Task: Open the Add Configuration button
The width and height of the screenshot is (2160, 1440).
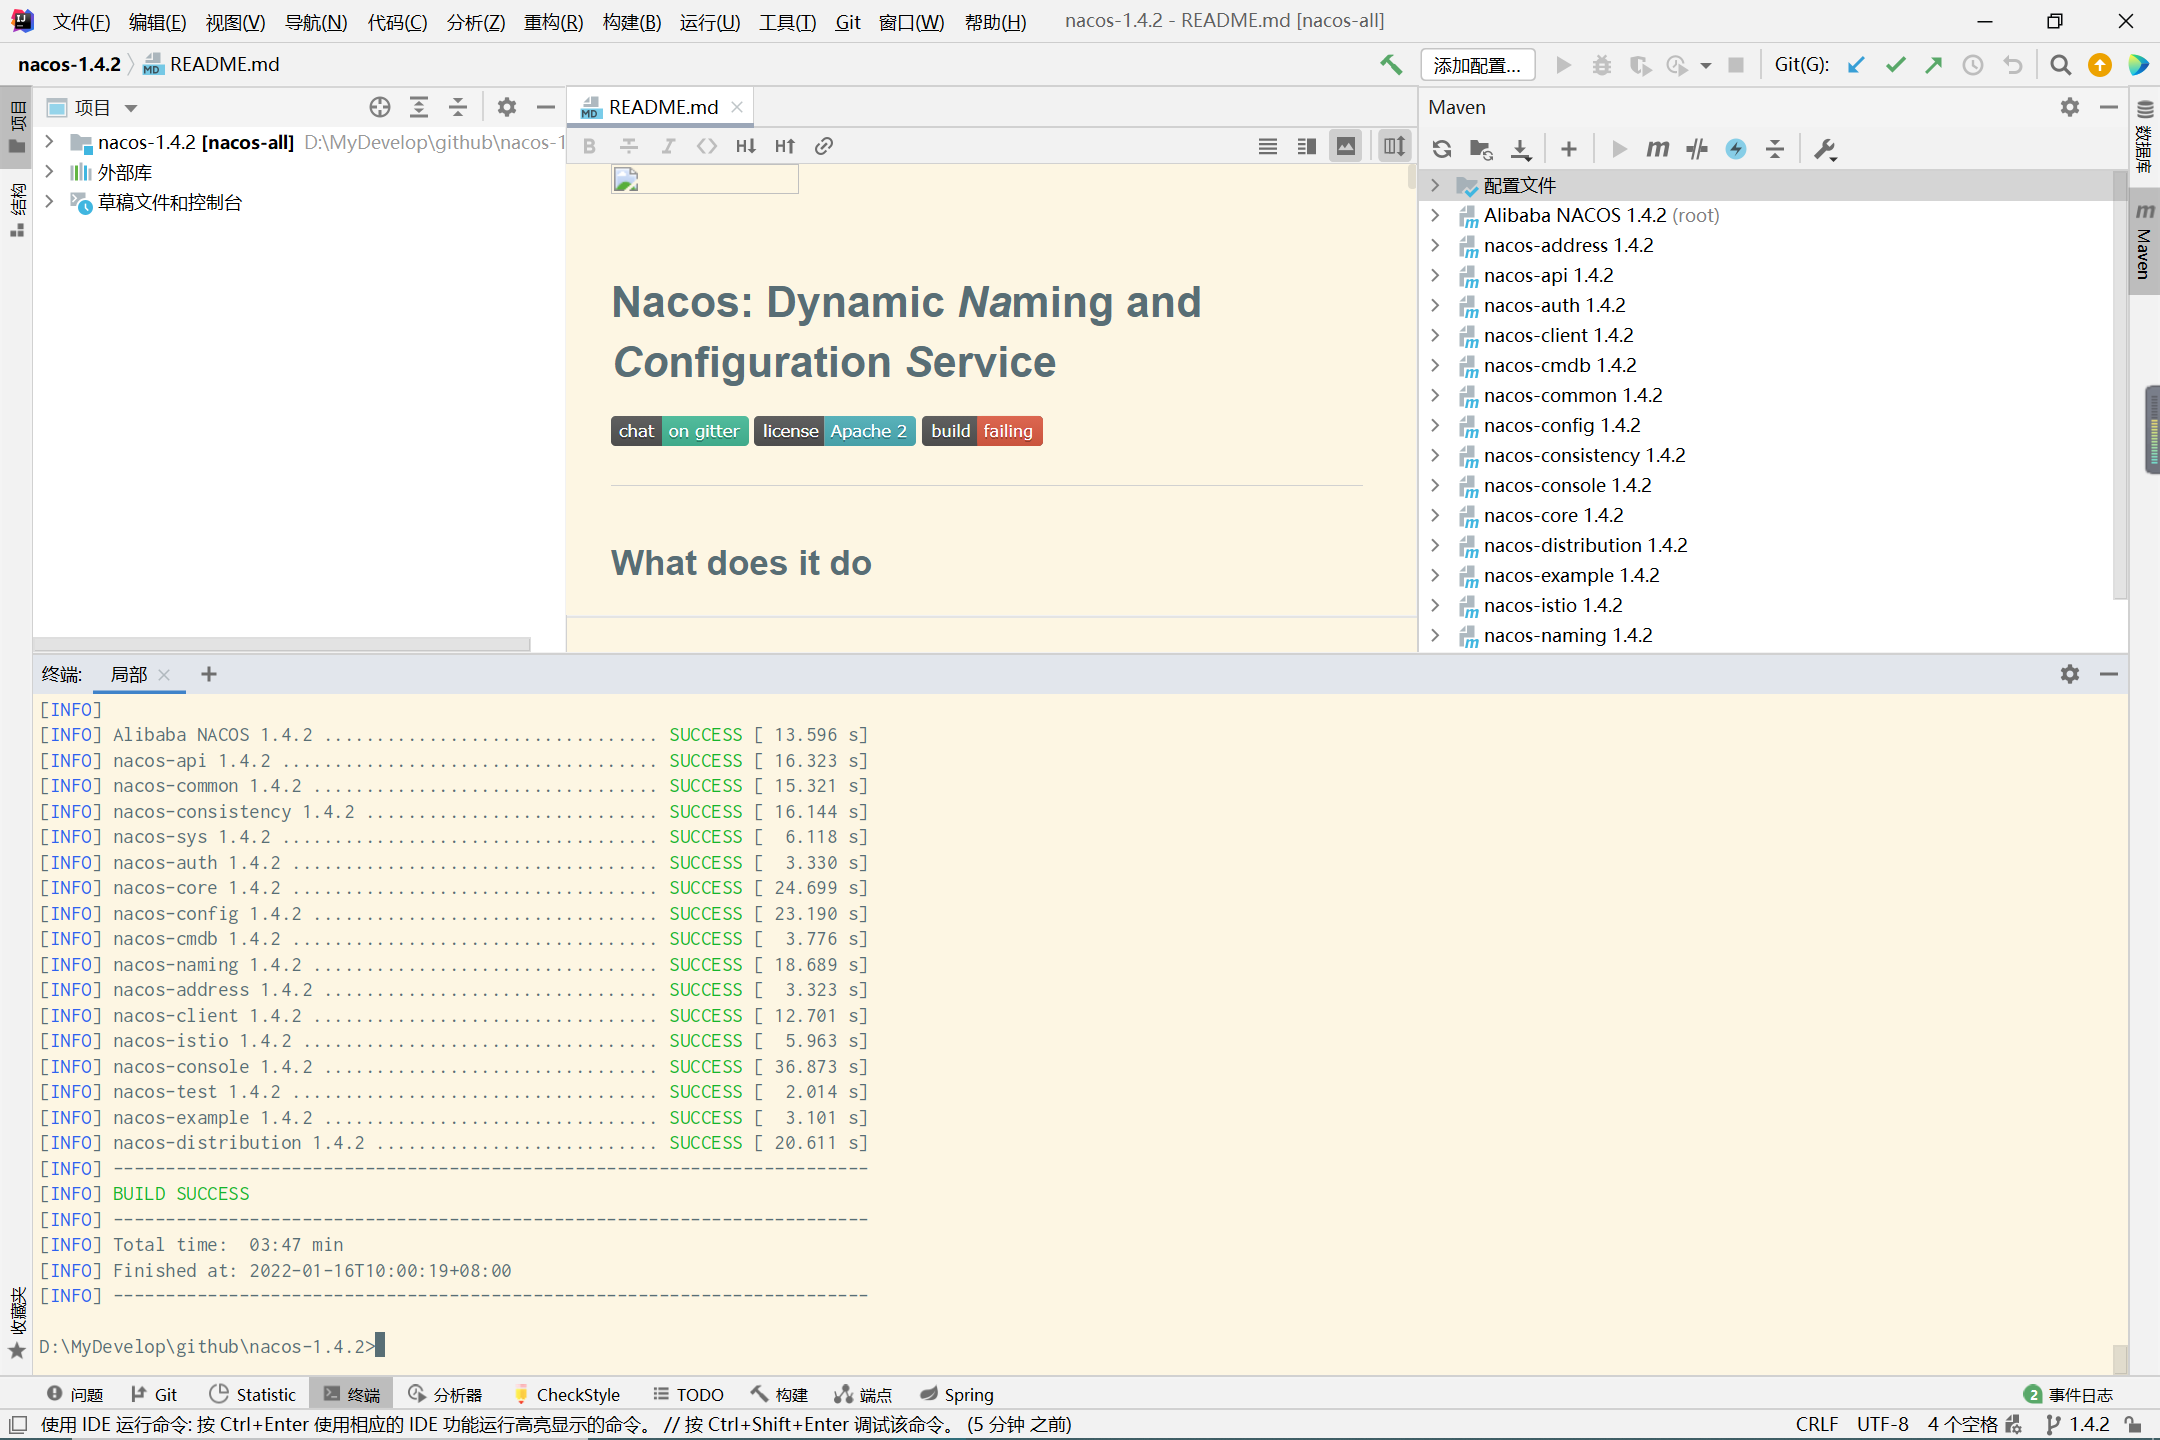Action: pyautogui.click(x=1477, y=65)
